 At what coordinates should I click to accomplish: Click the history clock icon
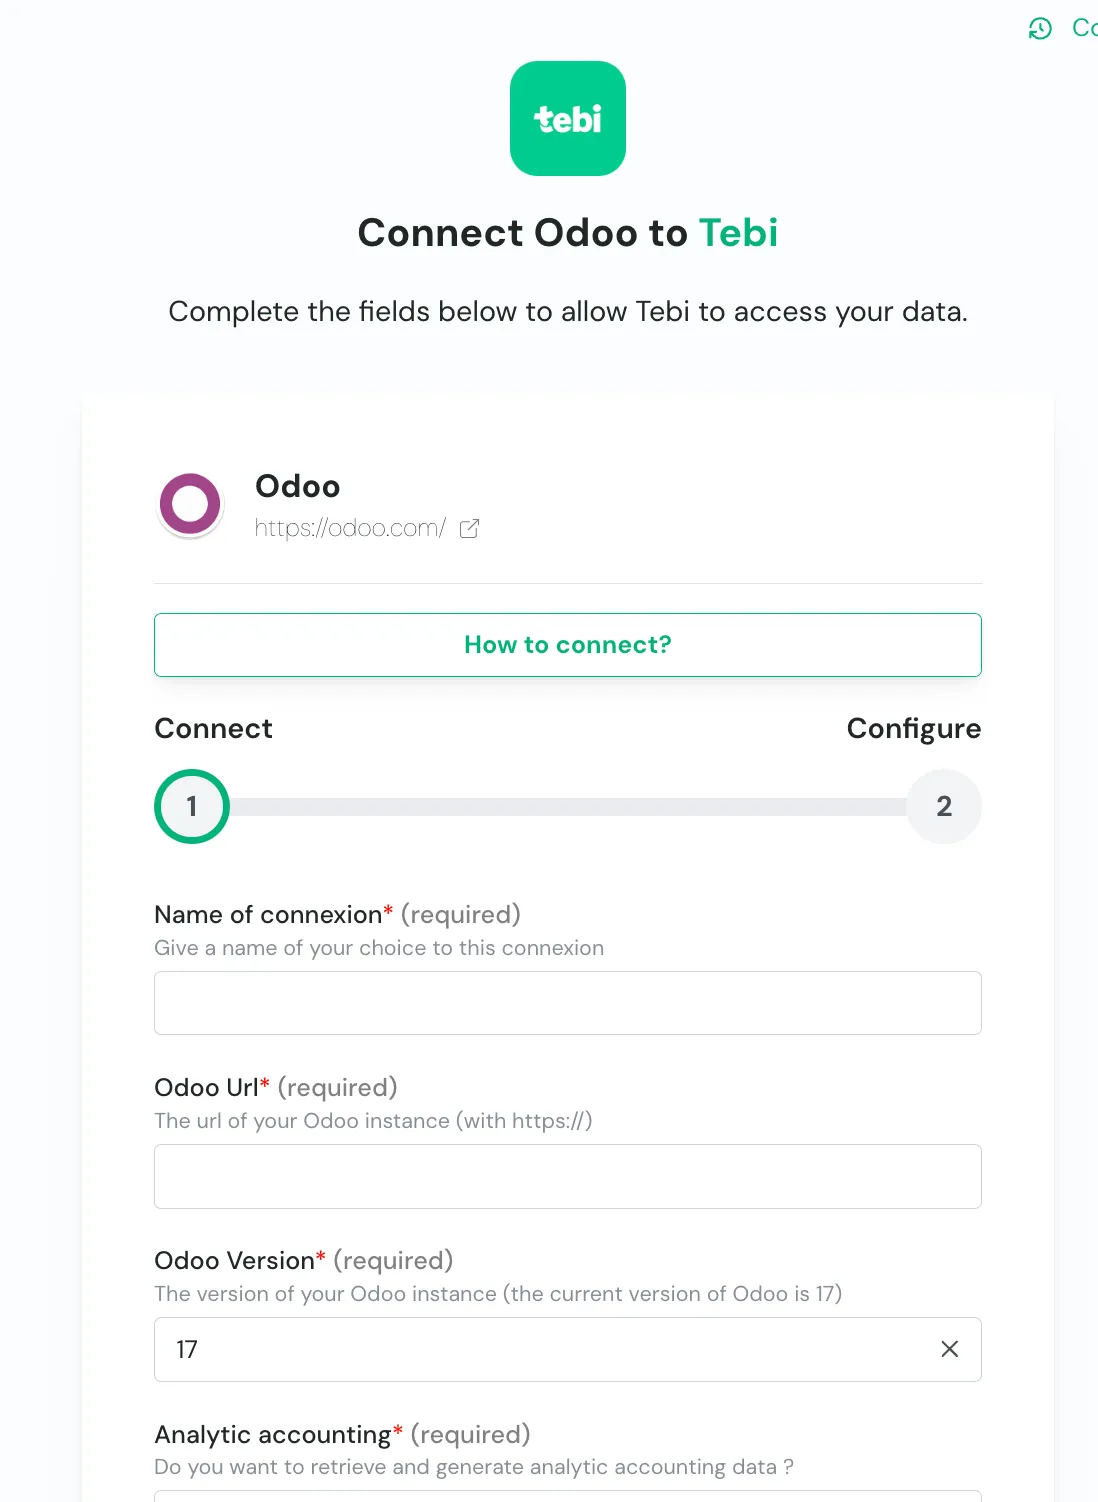click(x=1040, y=29)
